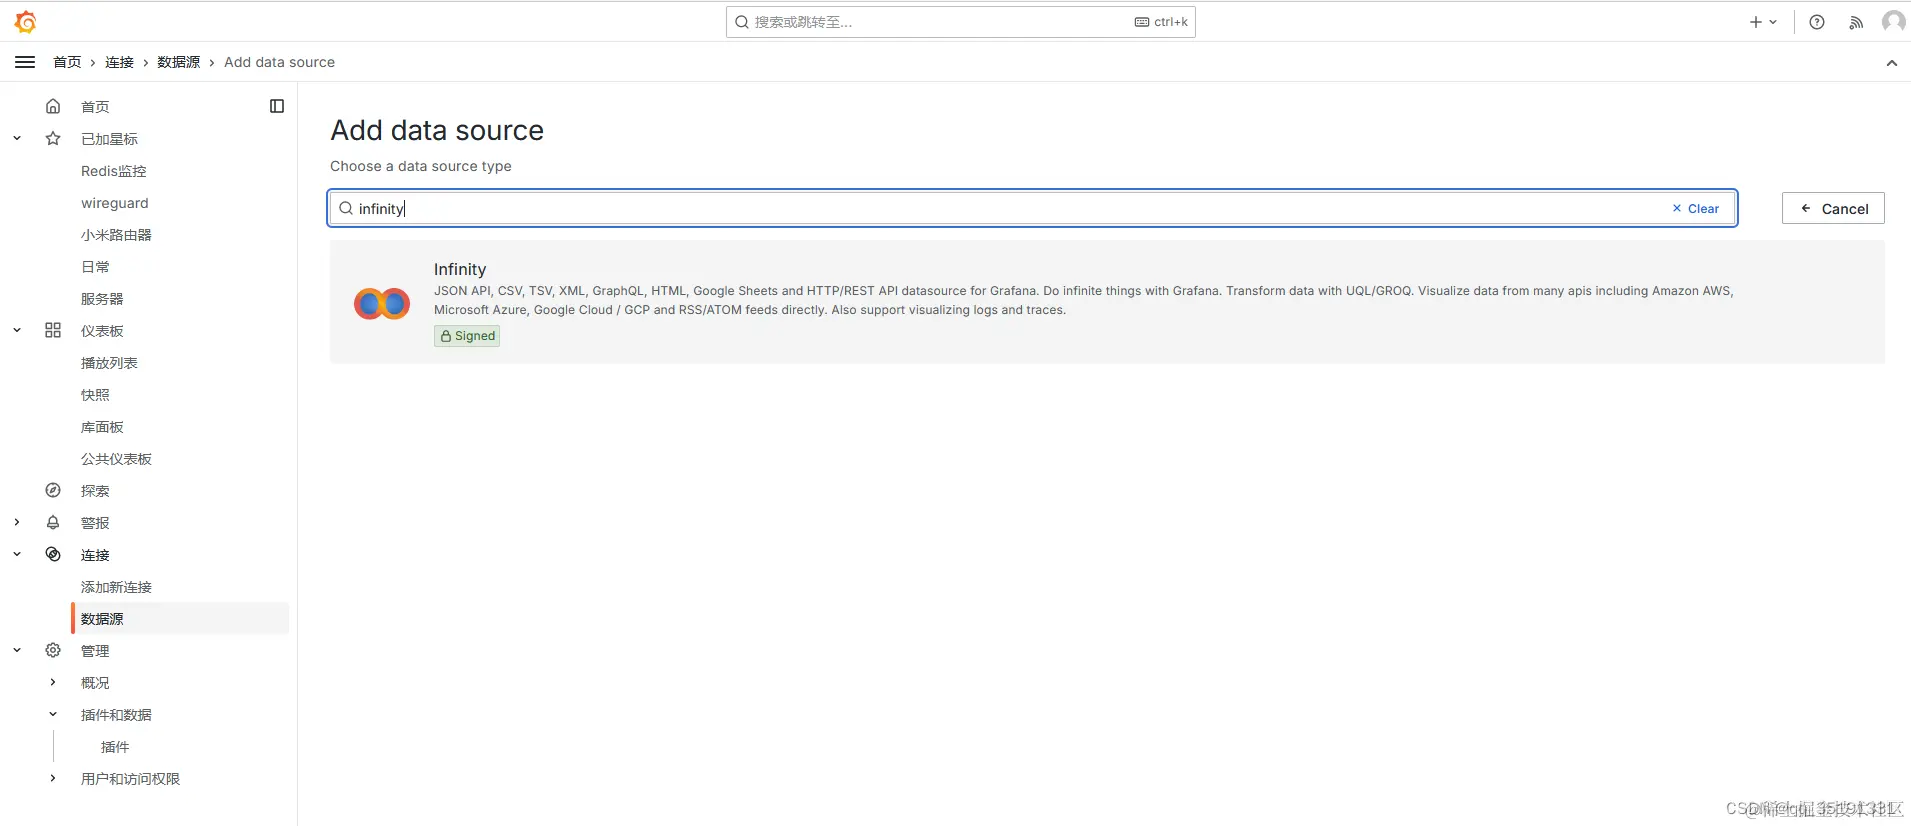Click the connections link icon
Viewport: 1911px width, 826px height.
(53, 555)
